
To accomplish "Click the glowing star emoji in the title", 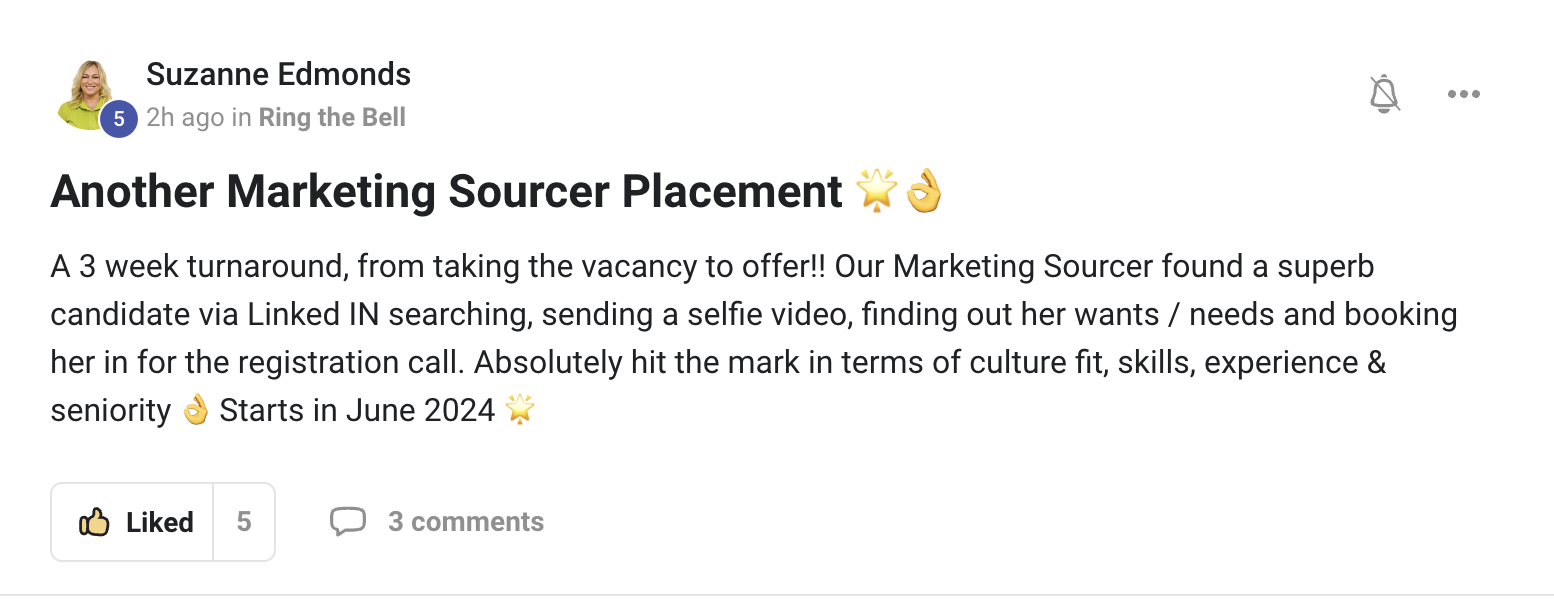I will [x=876, y=191].
